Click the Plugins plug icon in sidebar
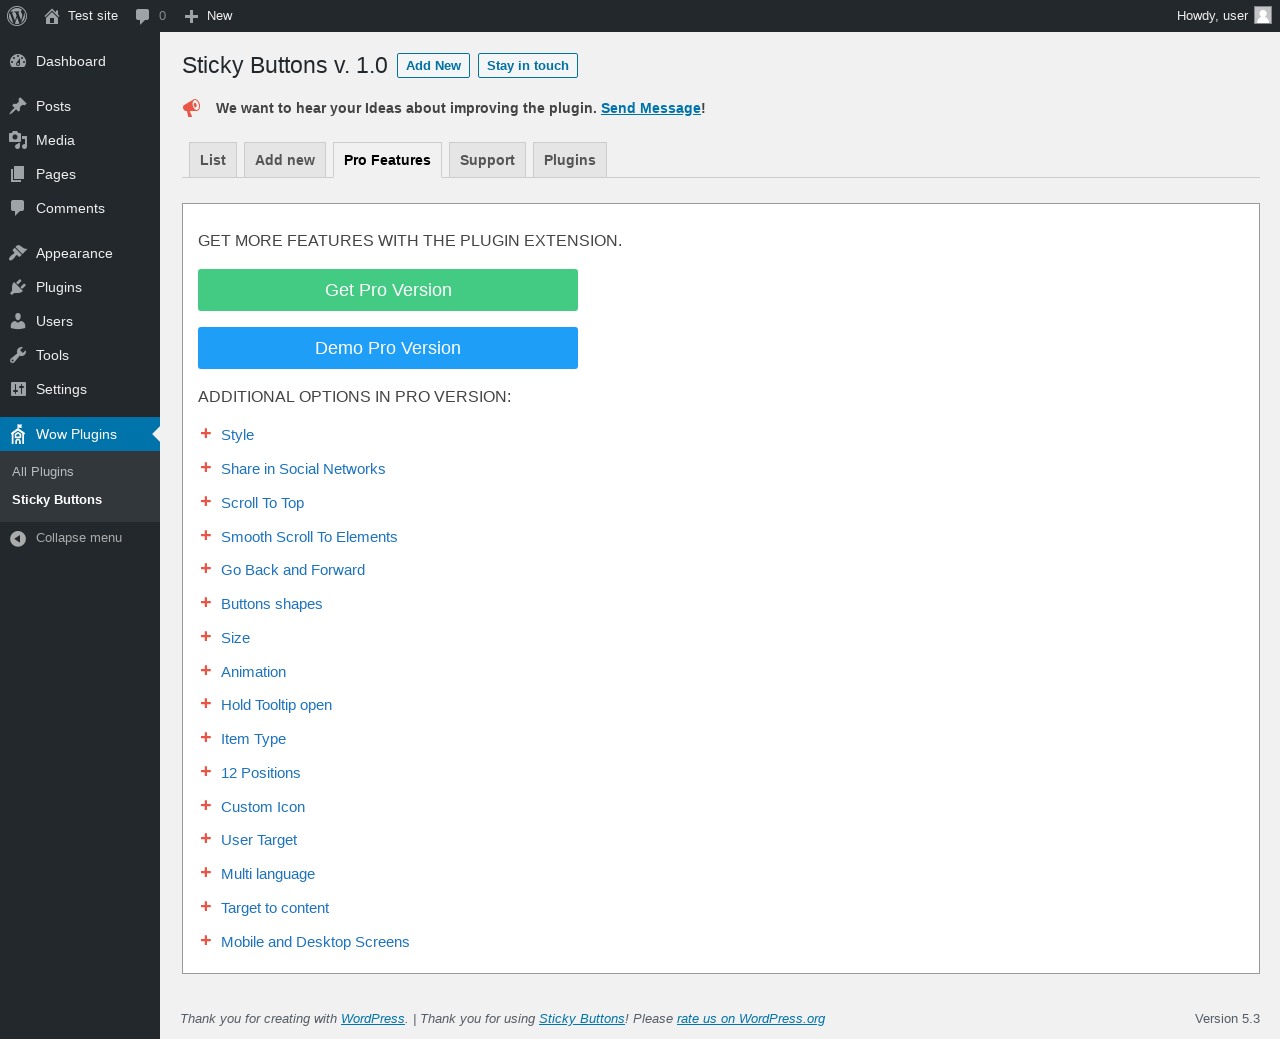This screenshot has height=1039, width=1280. [x=18, y=287]
